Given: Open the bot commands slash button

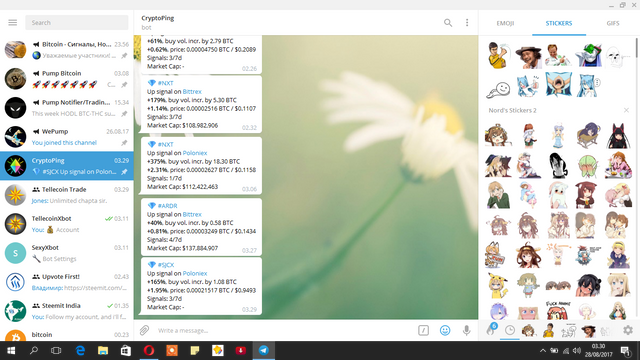Looking at the screenshot, I should click(x=423, y=330).
